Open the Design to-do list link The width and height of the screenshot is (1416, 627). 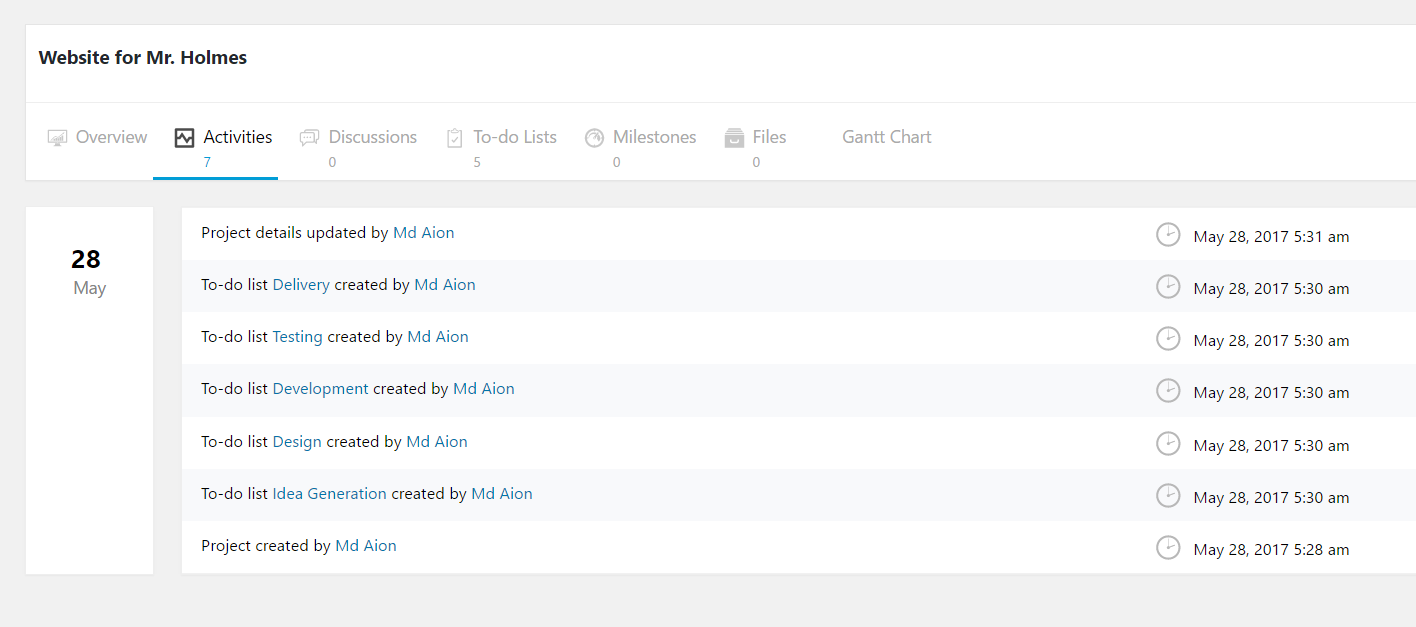297,442
